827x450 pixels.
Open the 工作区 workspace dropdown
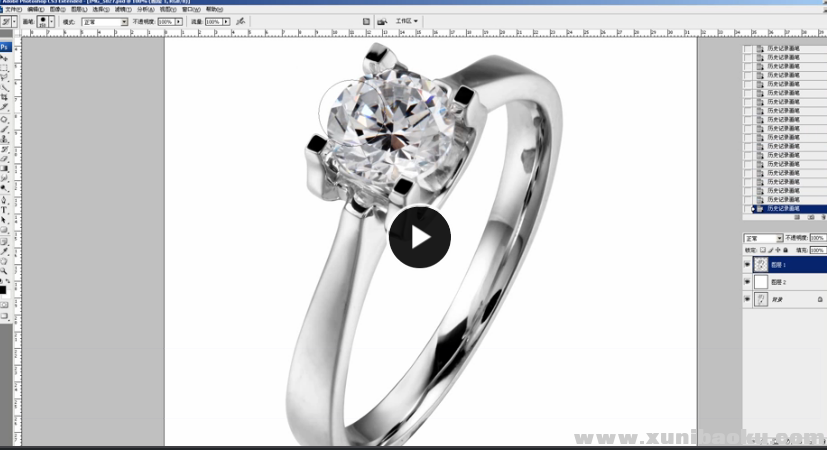click(x=408, y=21)
